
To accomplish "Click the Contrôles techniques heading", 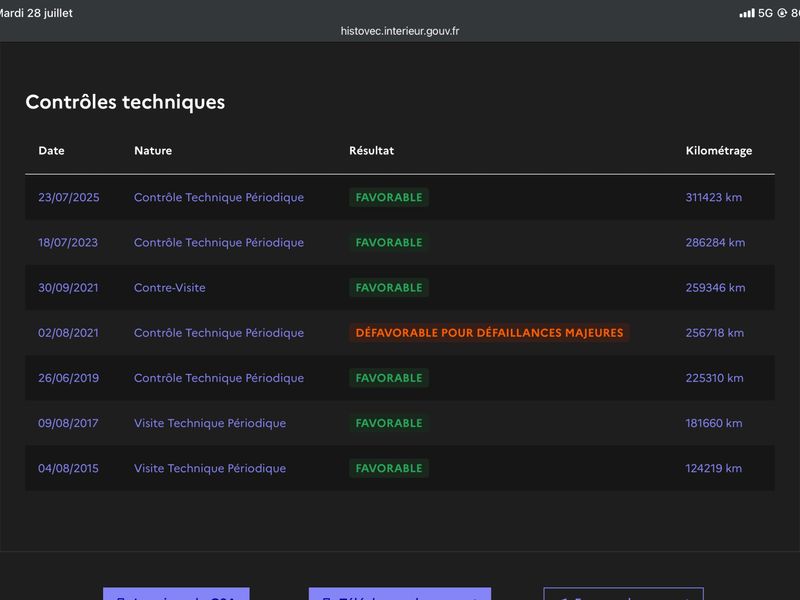I will 125,102.
